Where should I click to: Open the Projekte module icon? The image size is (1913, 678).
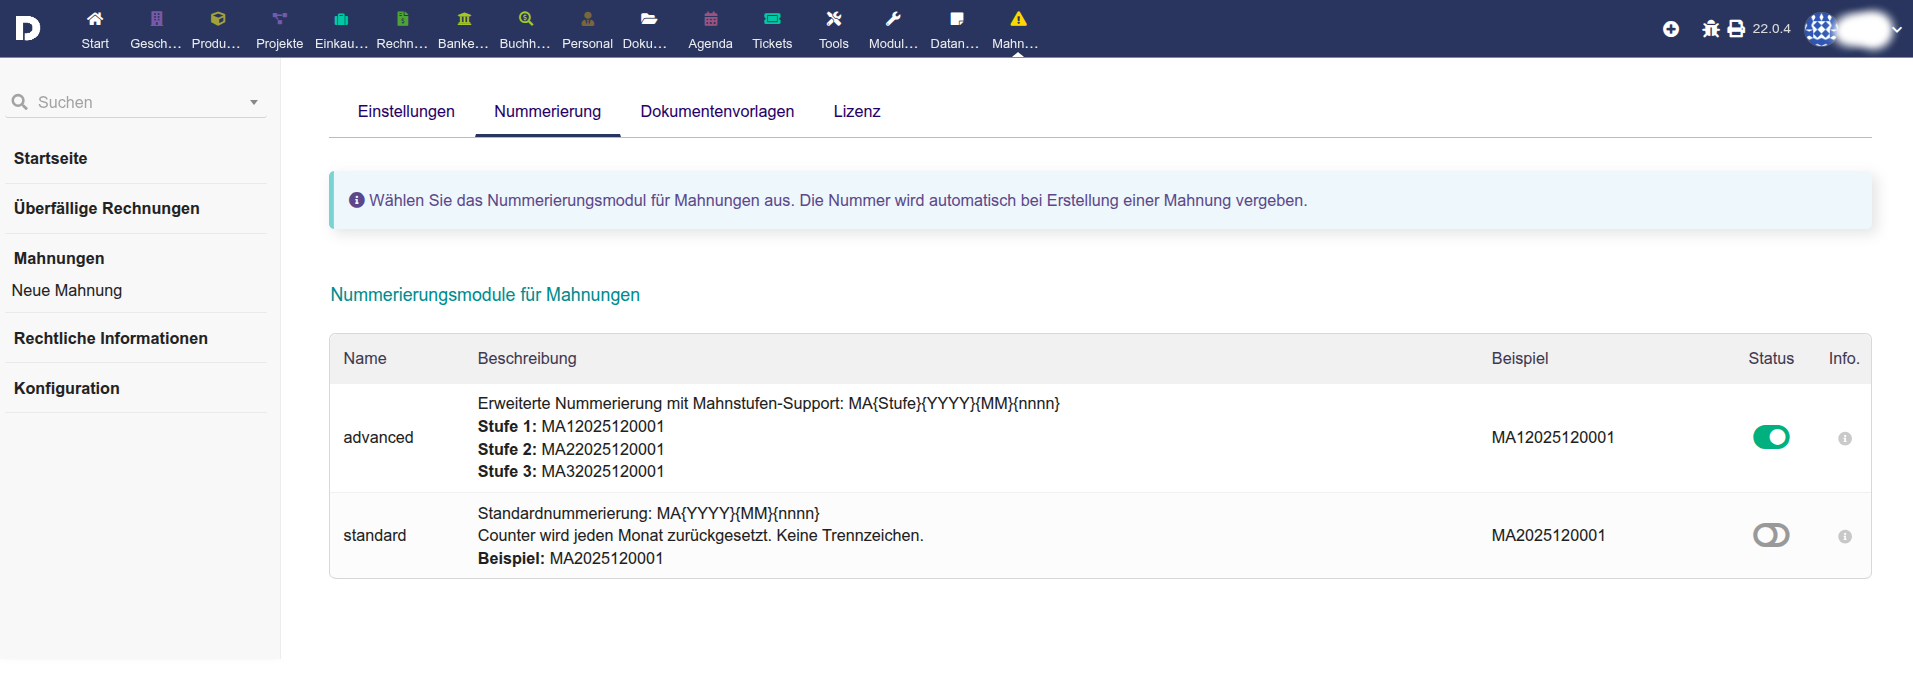pyautogui.click(x=279, y=20)
